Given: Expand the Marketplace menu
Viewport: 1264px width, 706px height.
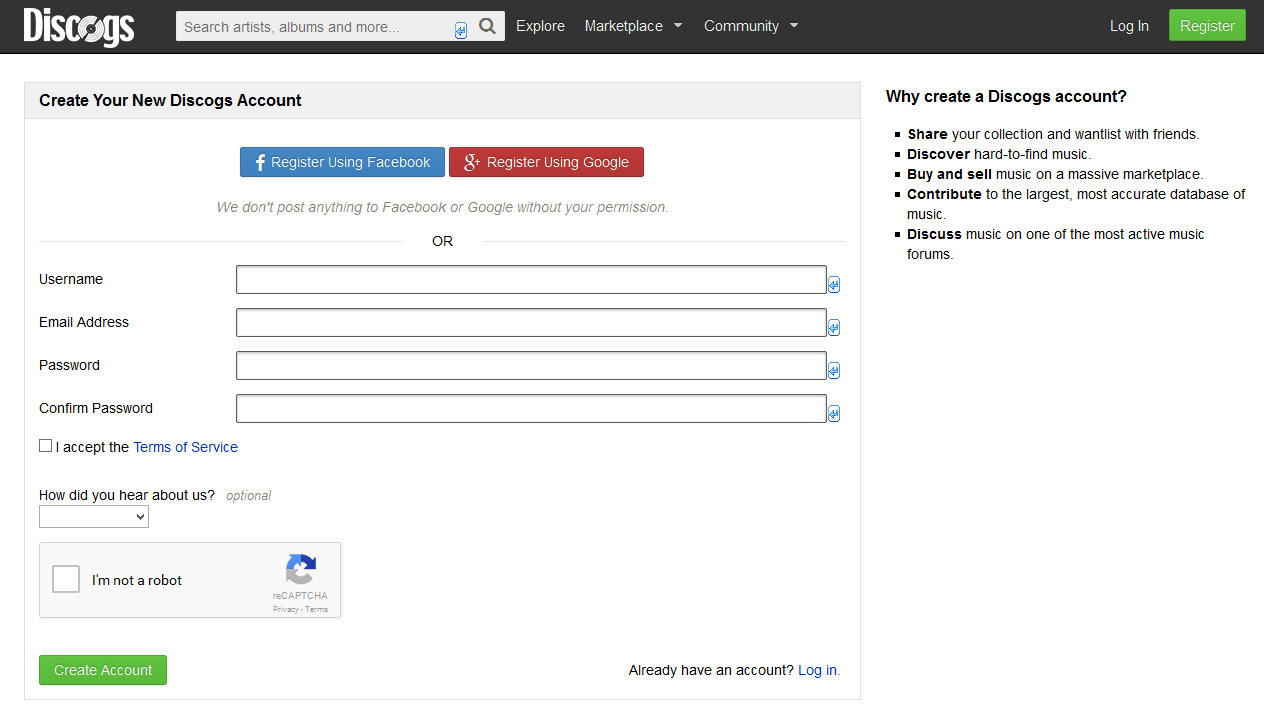Looking at the screenshot, I should point(633,26).
